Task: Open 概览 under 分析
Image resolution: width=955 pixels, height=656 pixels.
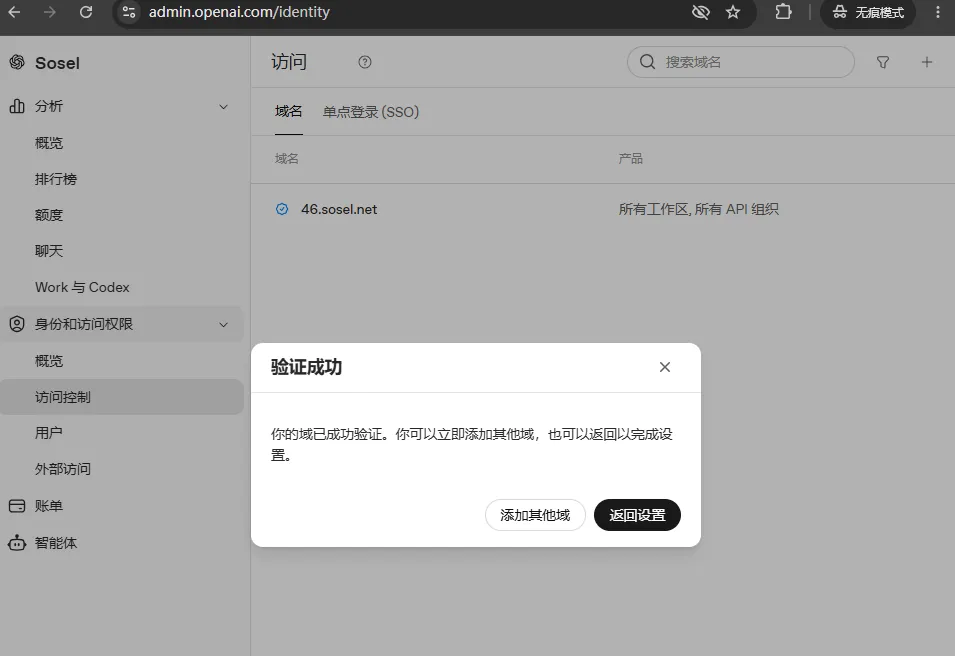Action: click(49, 143)
